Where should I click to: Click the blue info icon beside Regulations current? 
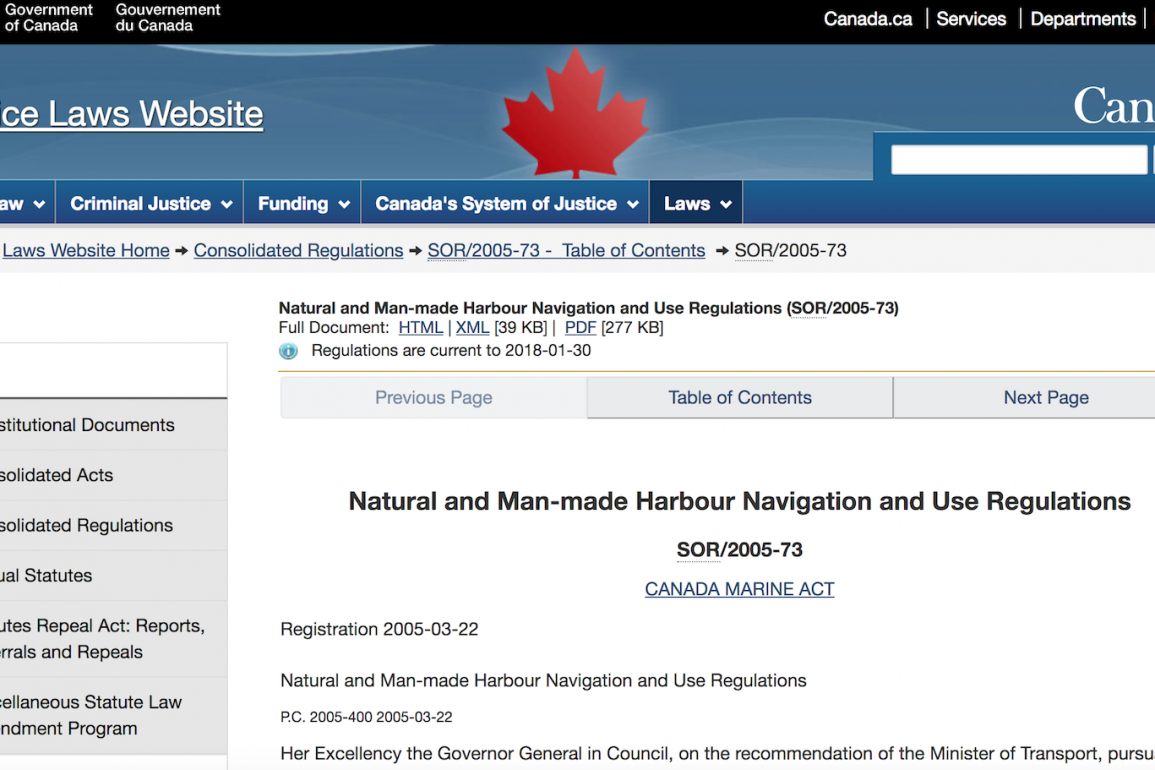(x=288, y=351)
